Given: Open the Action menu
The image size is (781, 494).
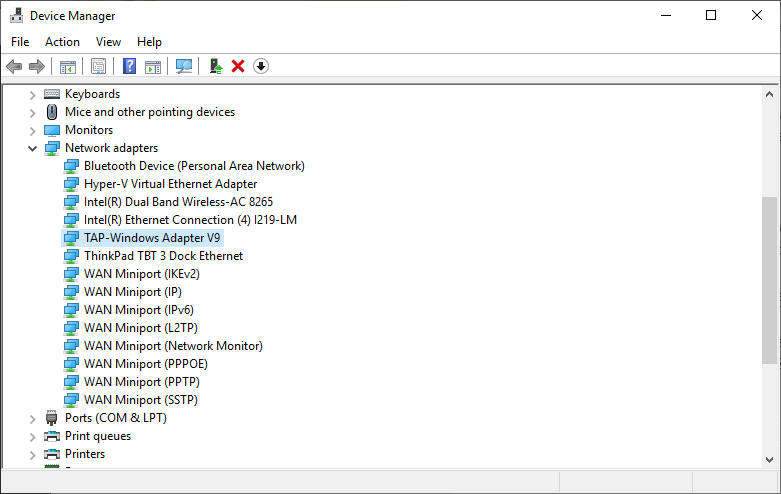Looking at the screenshot, I should [62, 42].
